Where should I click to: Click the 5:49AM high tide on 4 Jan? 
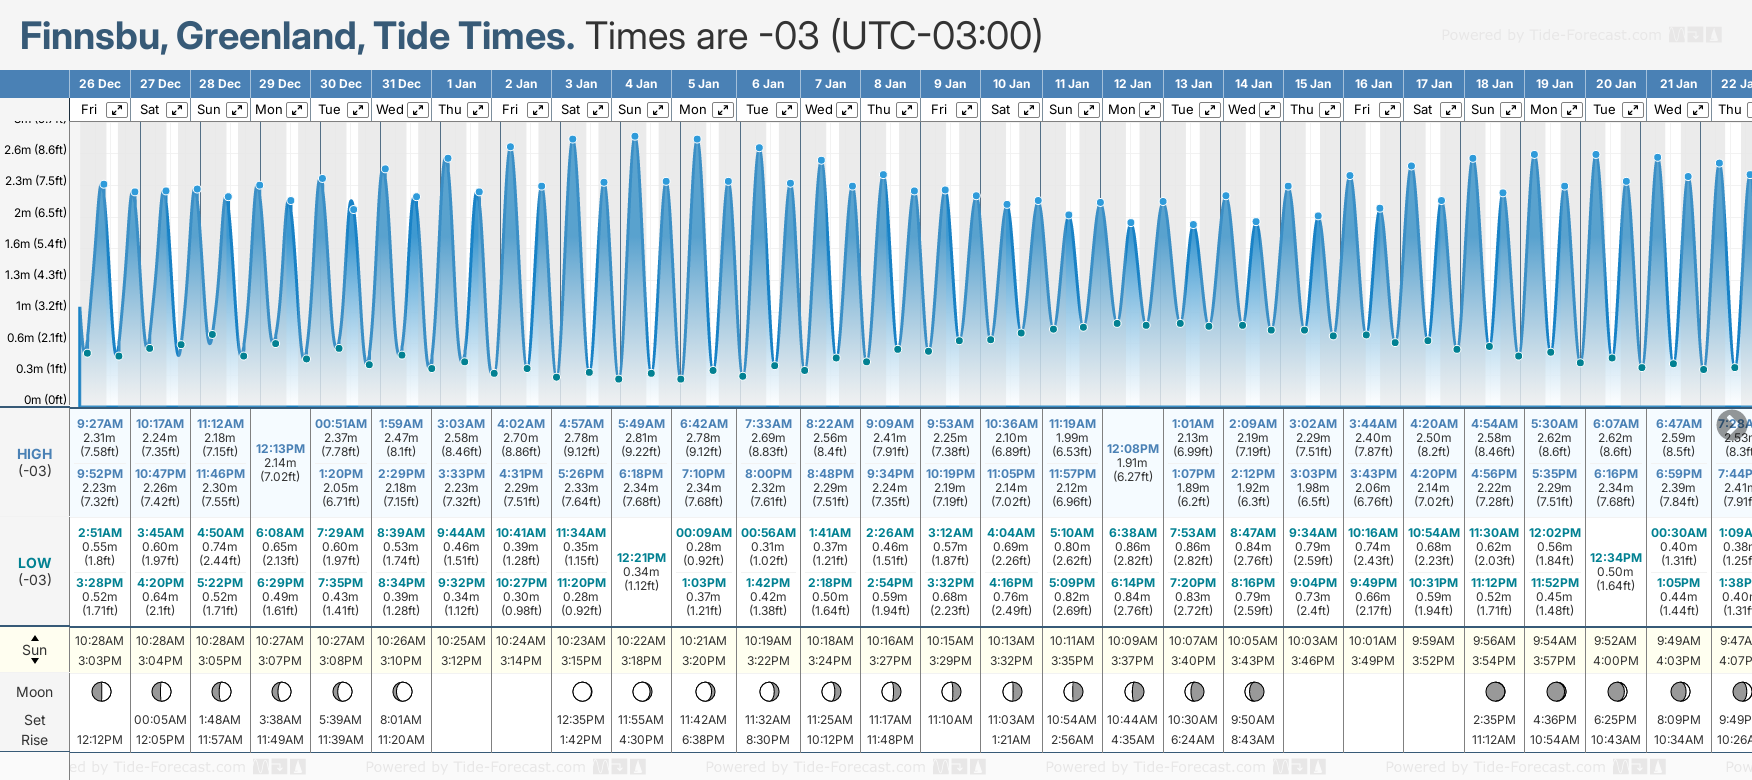641,424
